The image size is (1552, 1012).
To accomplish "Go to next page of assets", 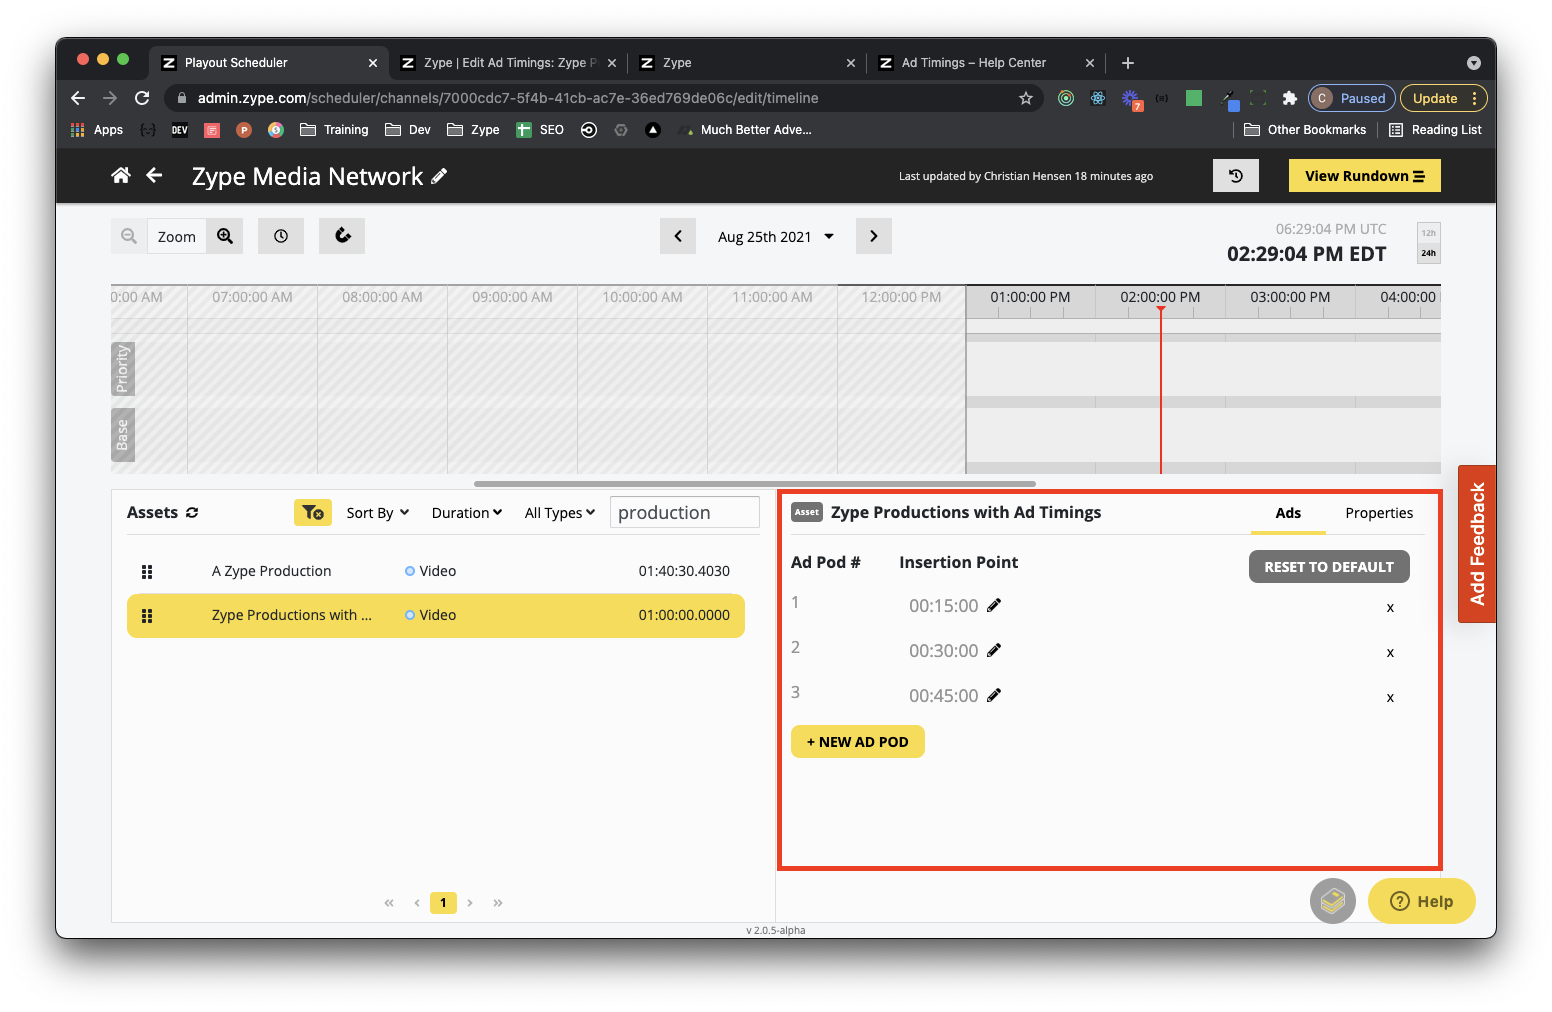I will (x=470, y=903).
